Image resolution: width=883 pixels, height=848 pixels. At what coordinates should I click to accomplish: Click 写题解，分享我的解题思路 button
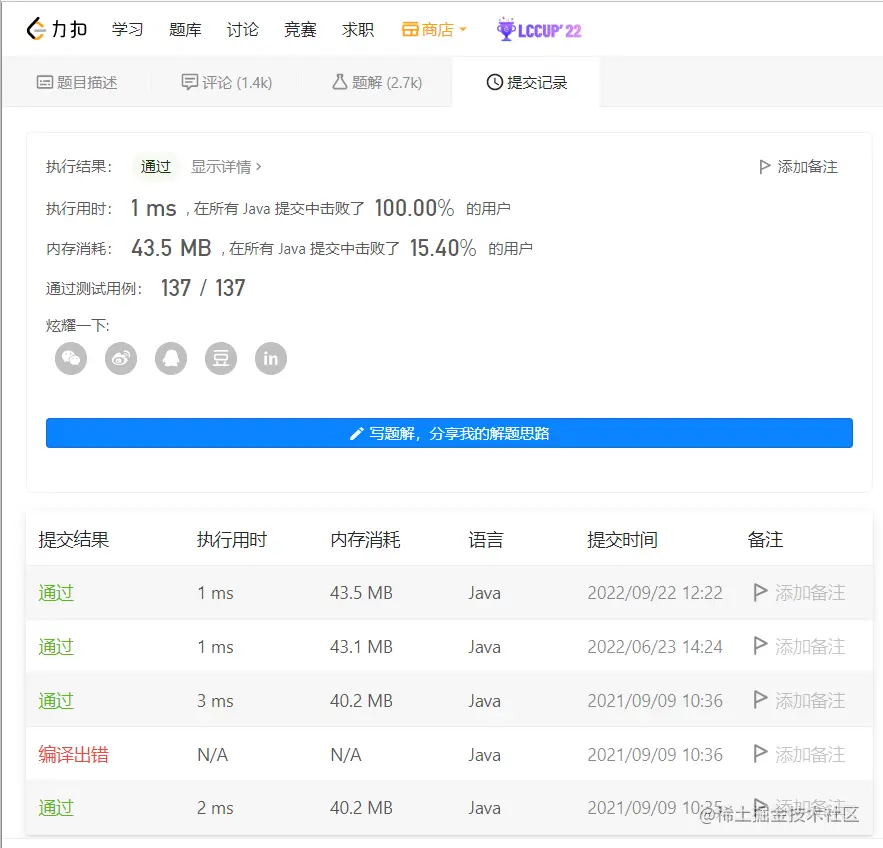(x=449, y=433)
